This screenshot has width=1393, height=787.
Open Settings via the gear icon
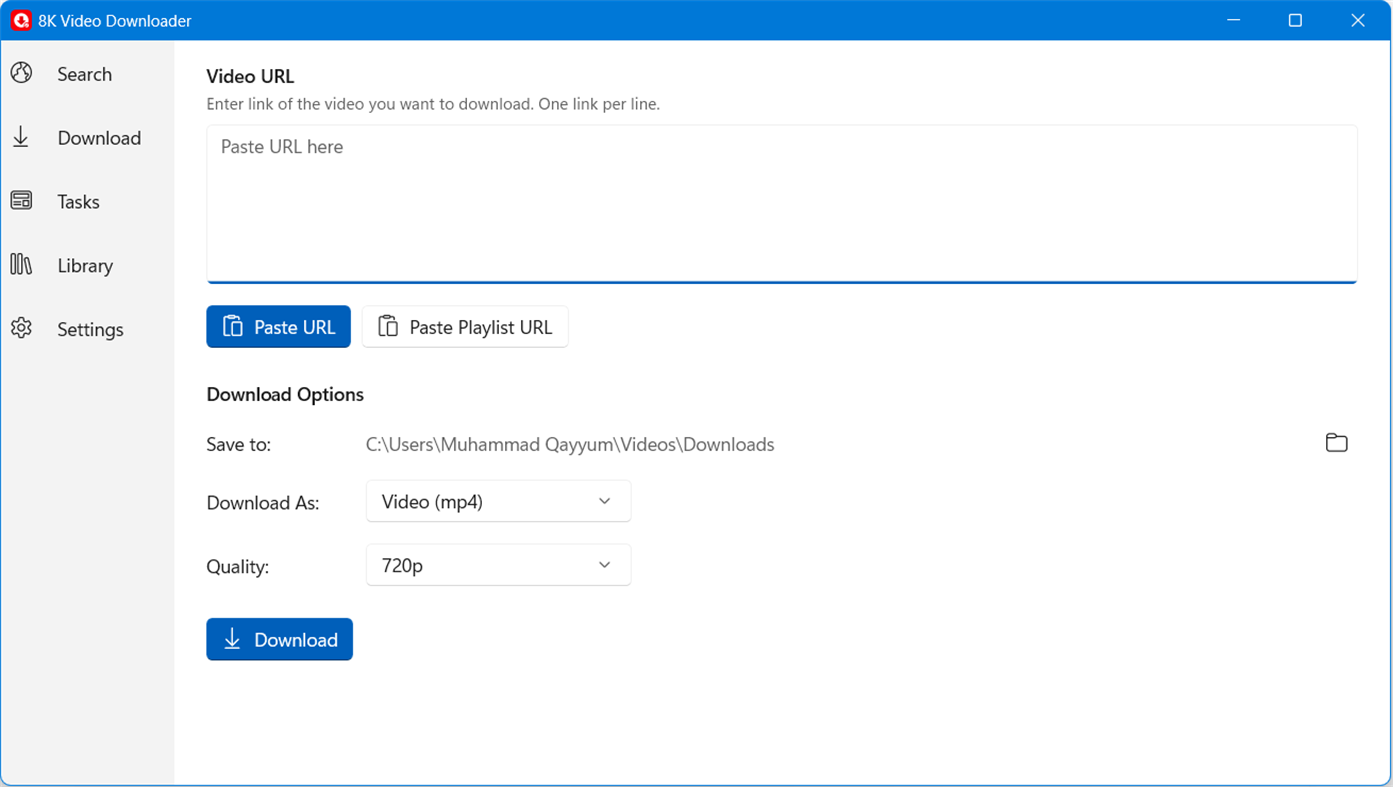21,328
